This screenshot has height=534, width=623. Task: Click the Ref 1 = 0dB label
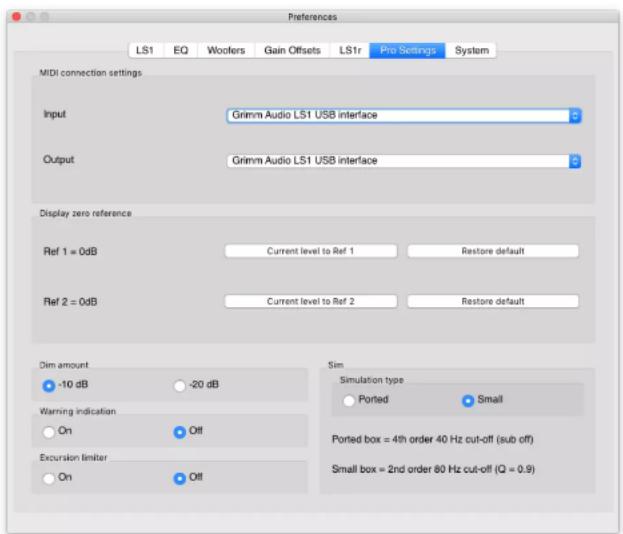click(70, 252)
